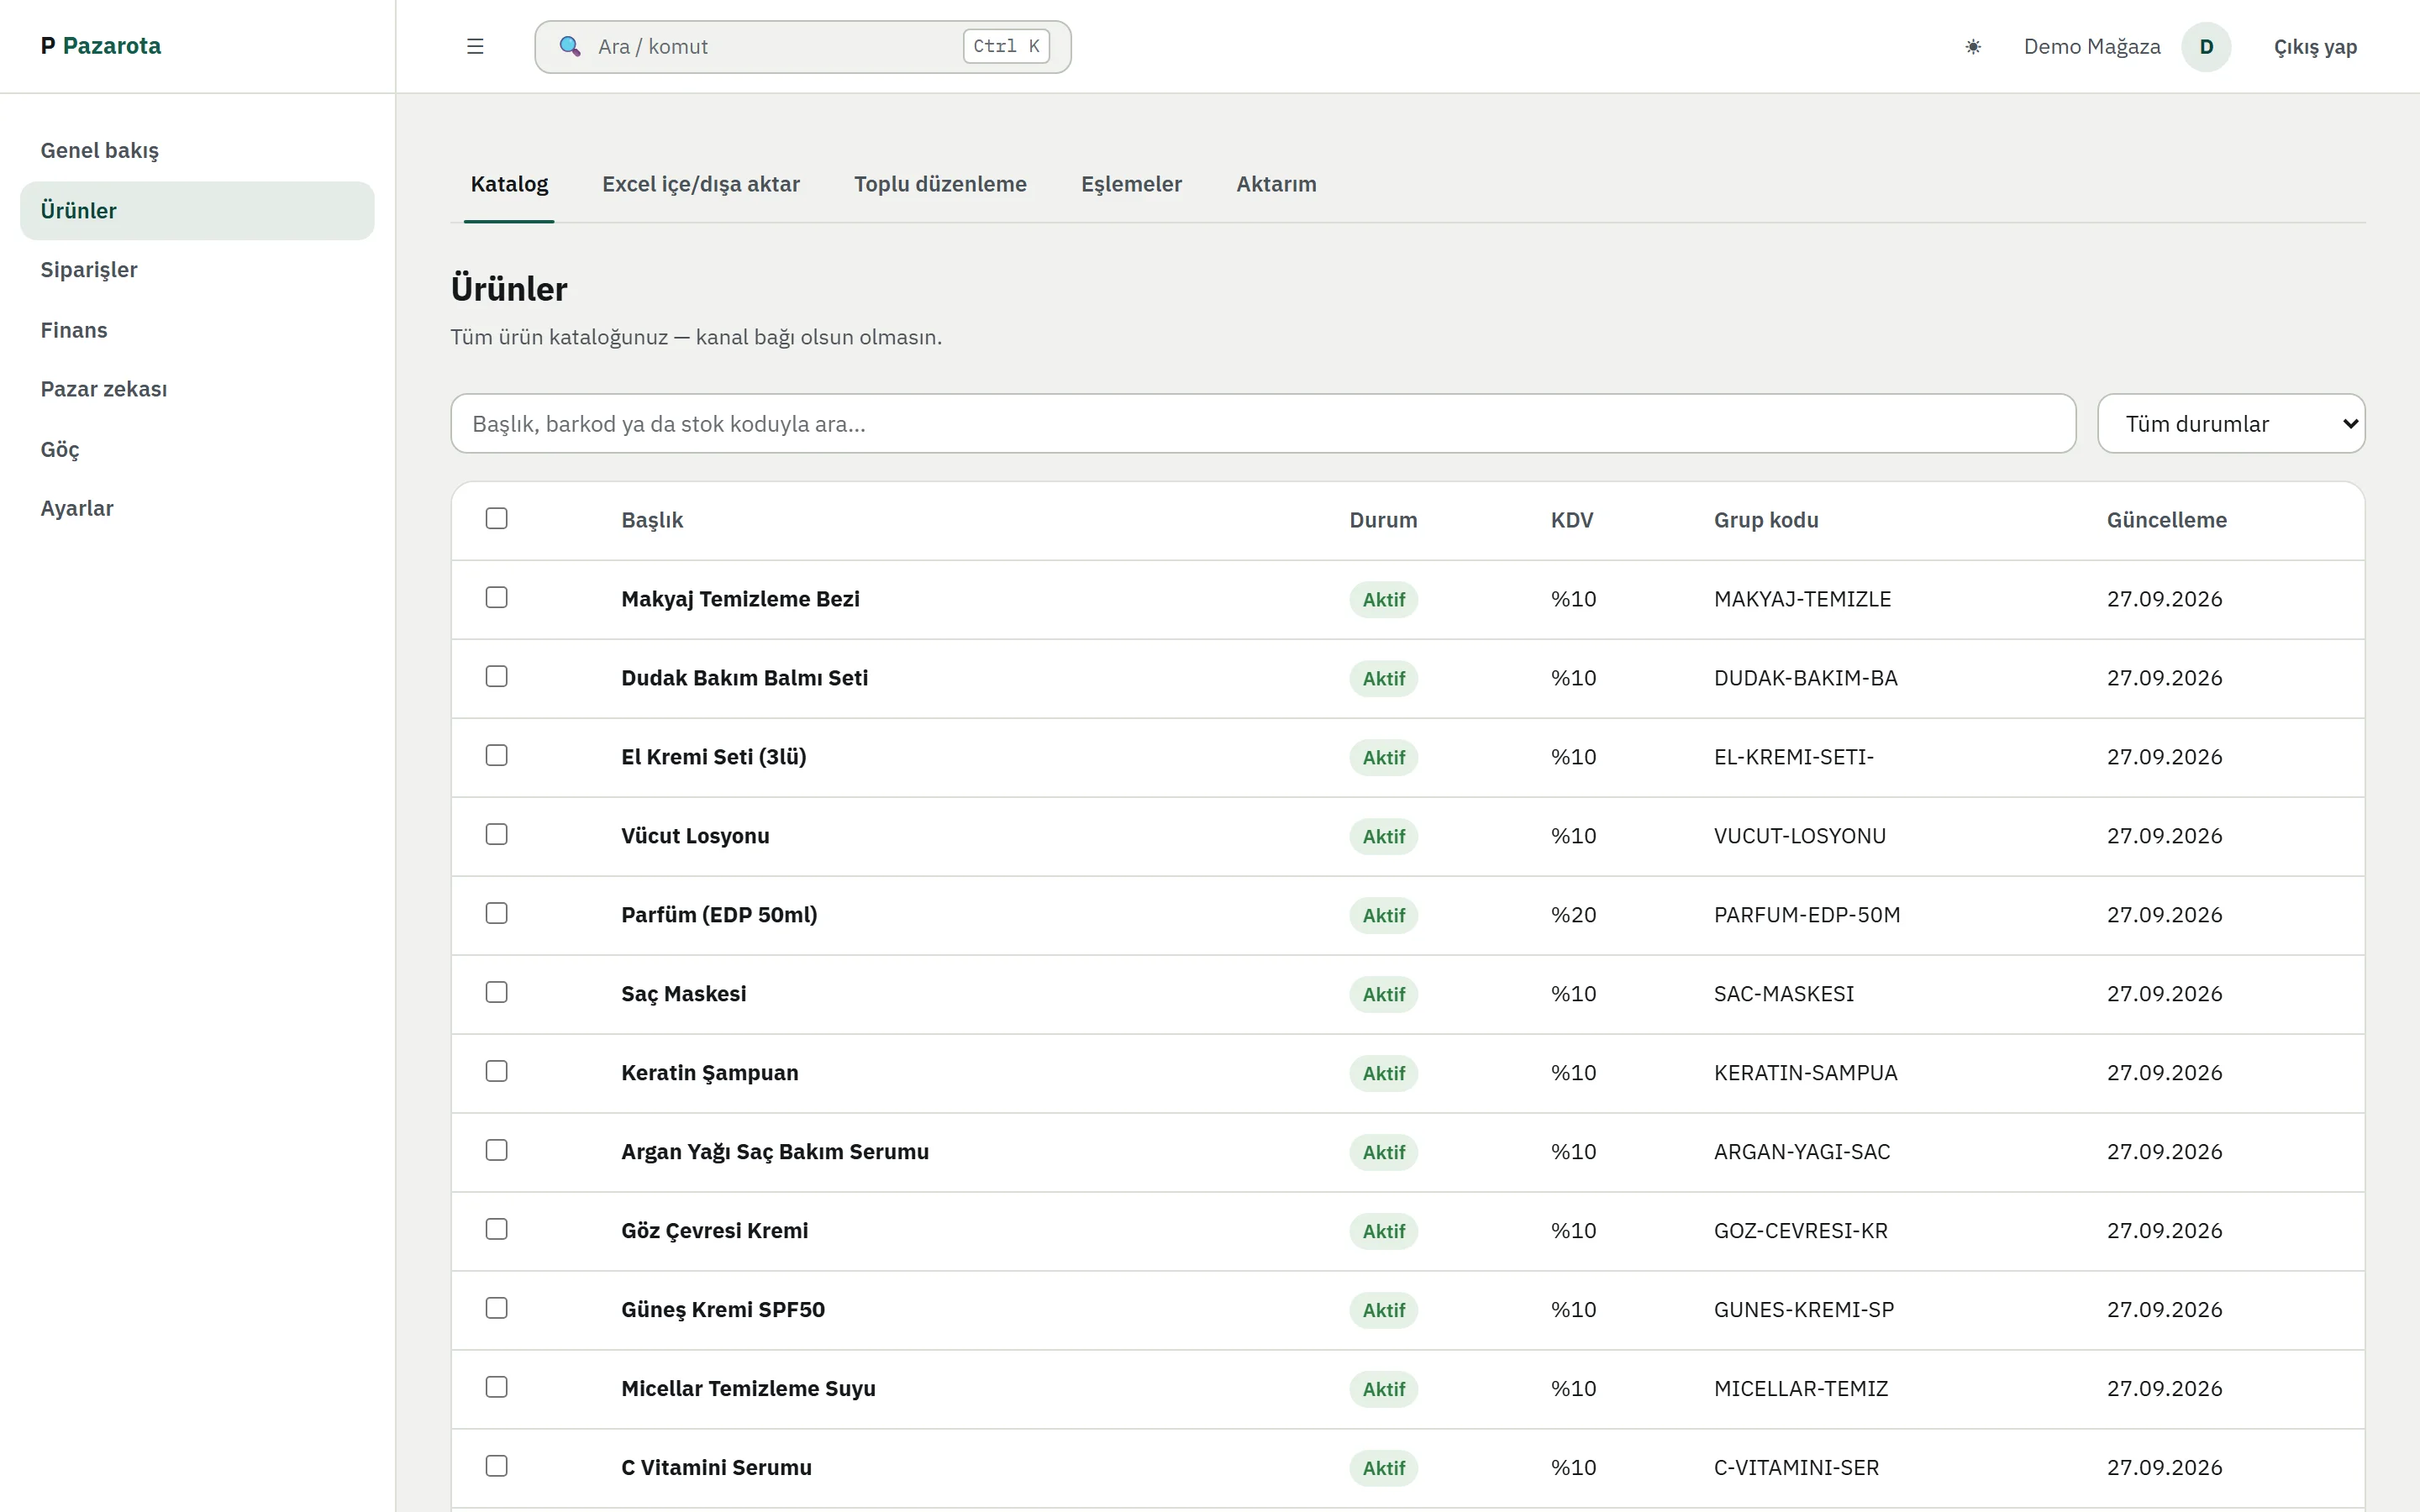The height and width of the screenshot is (1512, 2420).
Task: Open Ayarlar in the sidebar
Action: pos(197,508)
